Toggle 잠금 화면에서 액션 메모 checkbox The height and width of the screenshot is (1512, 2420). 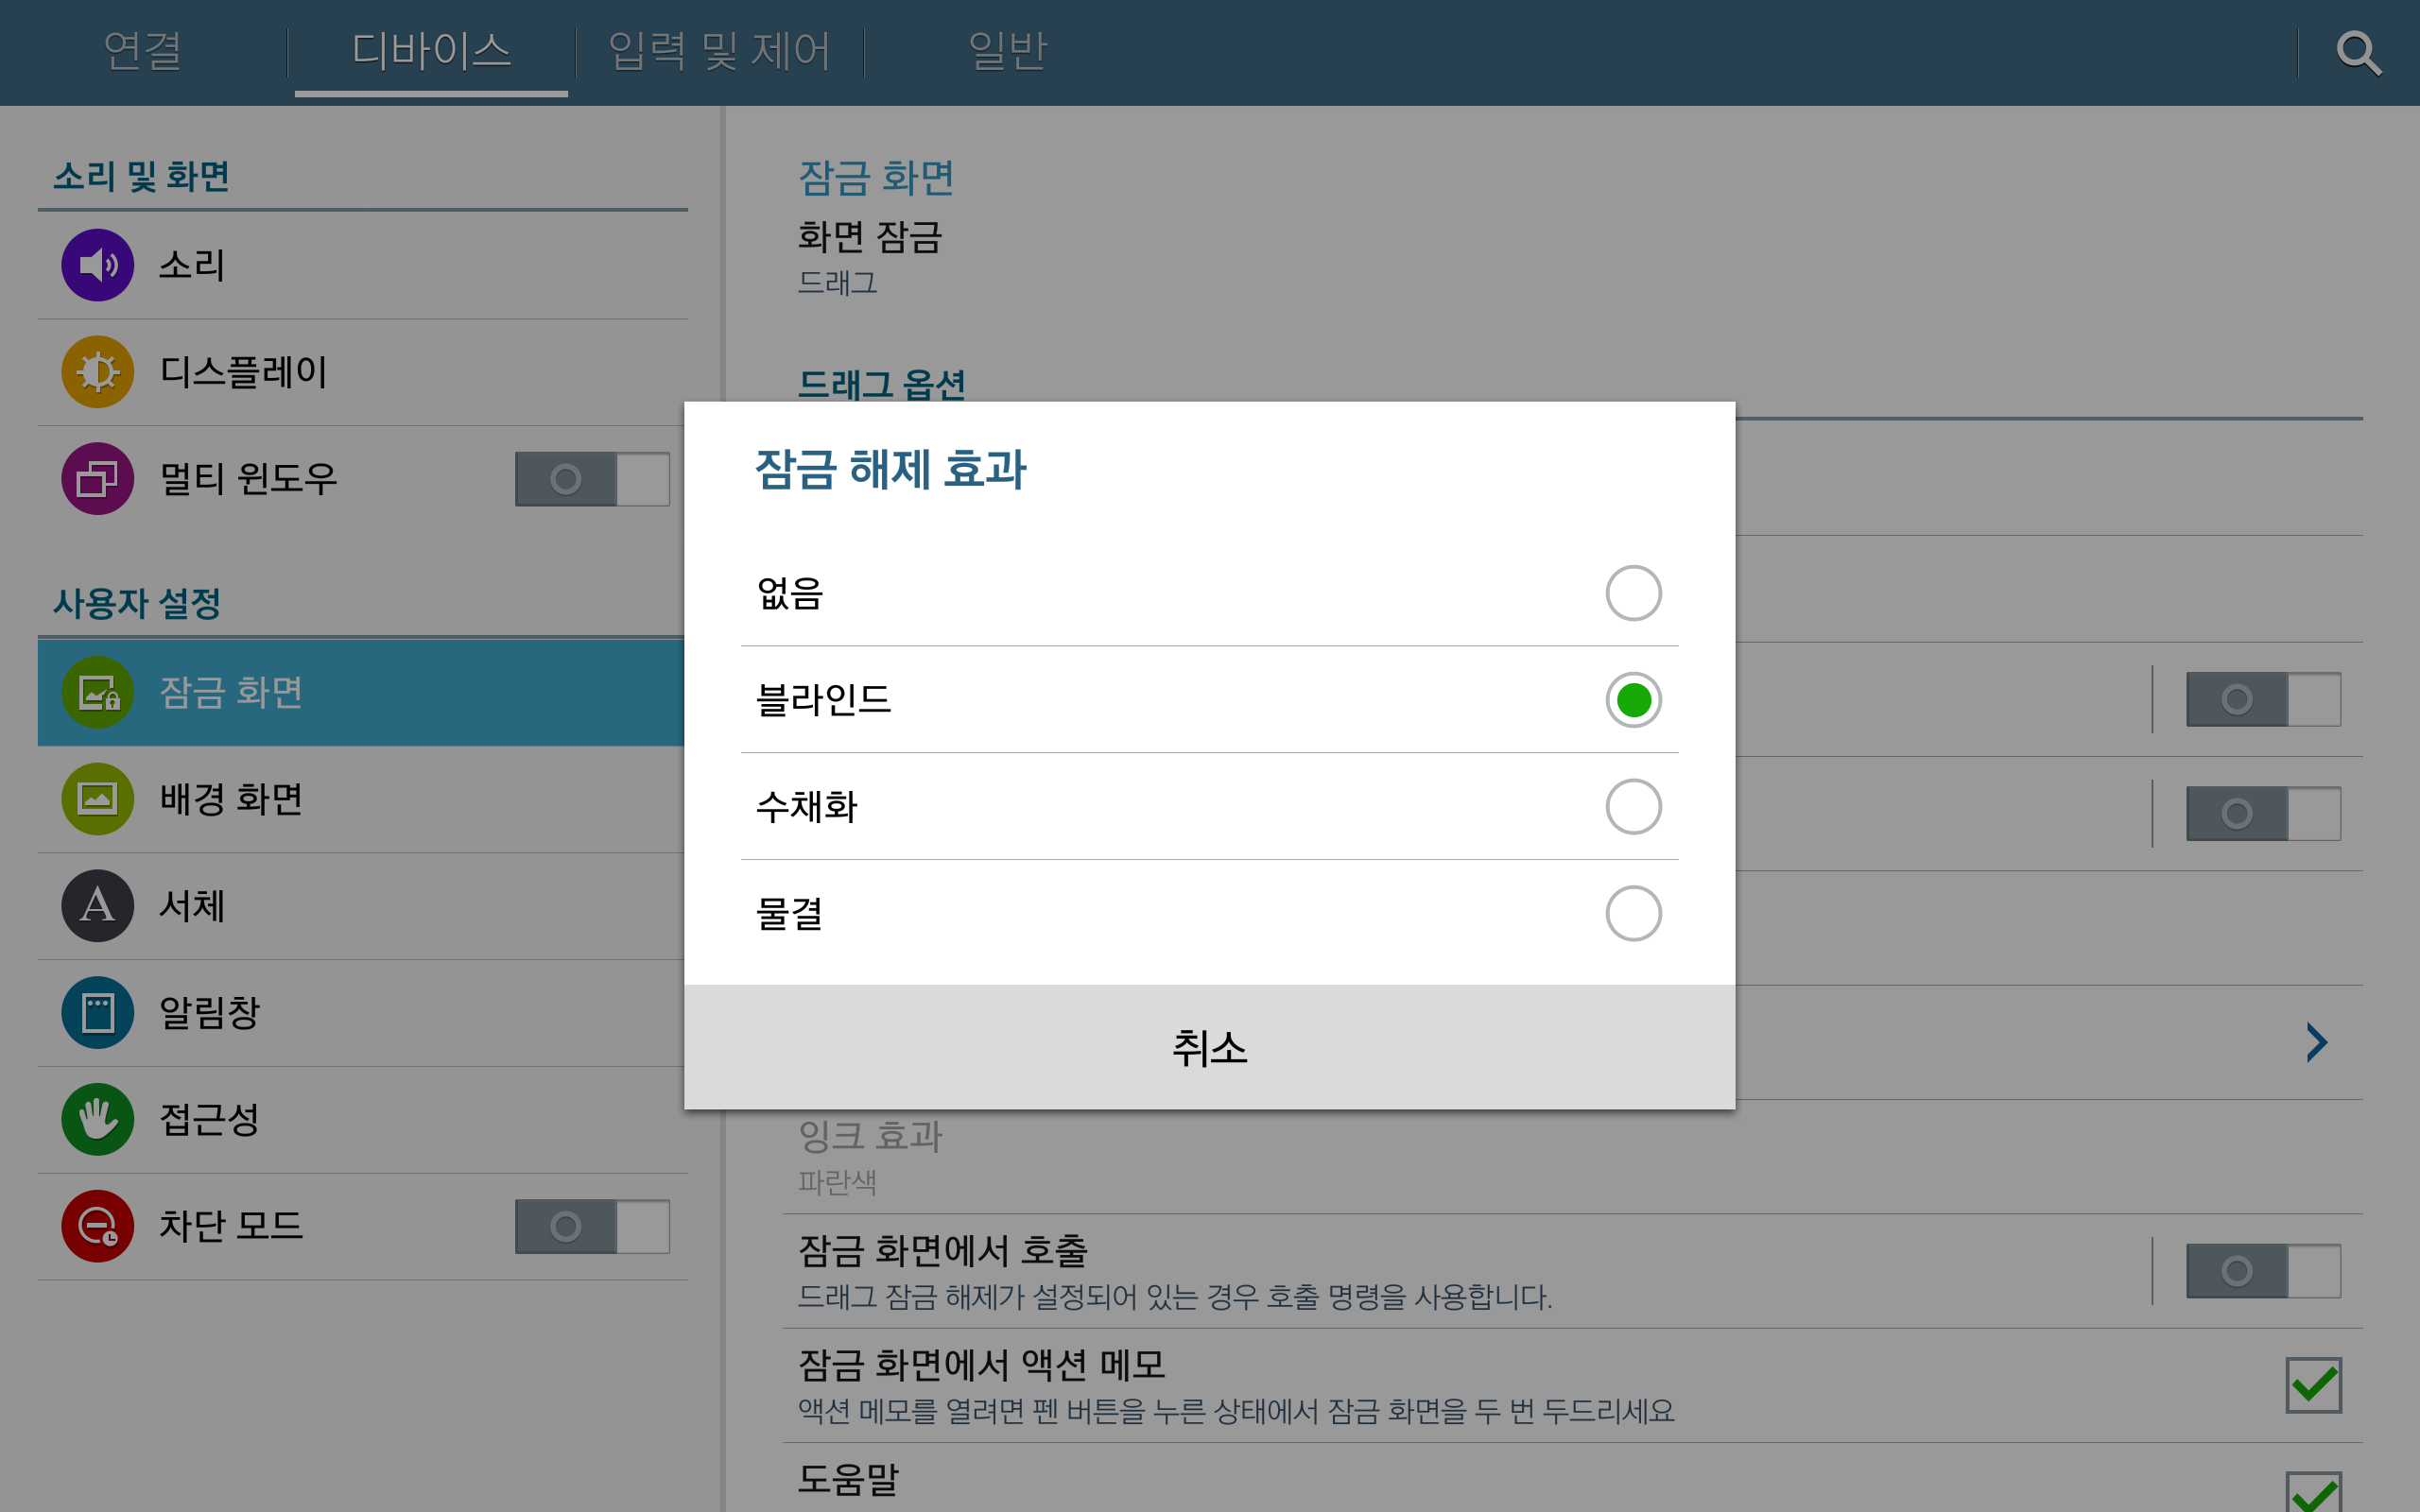(2312, 1385)
